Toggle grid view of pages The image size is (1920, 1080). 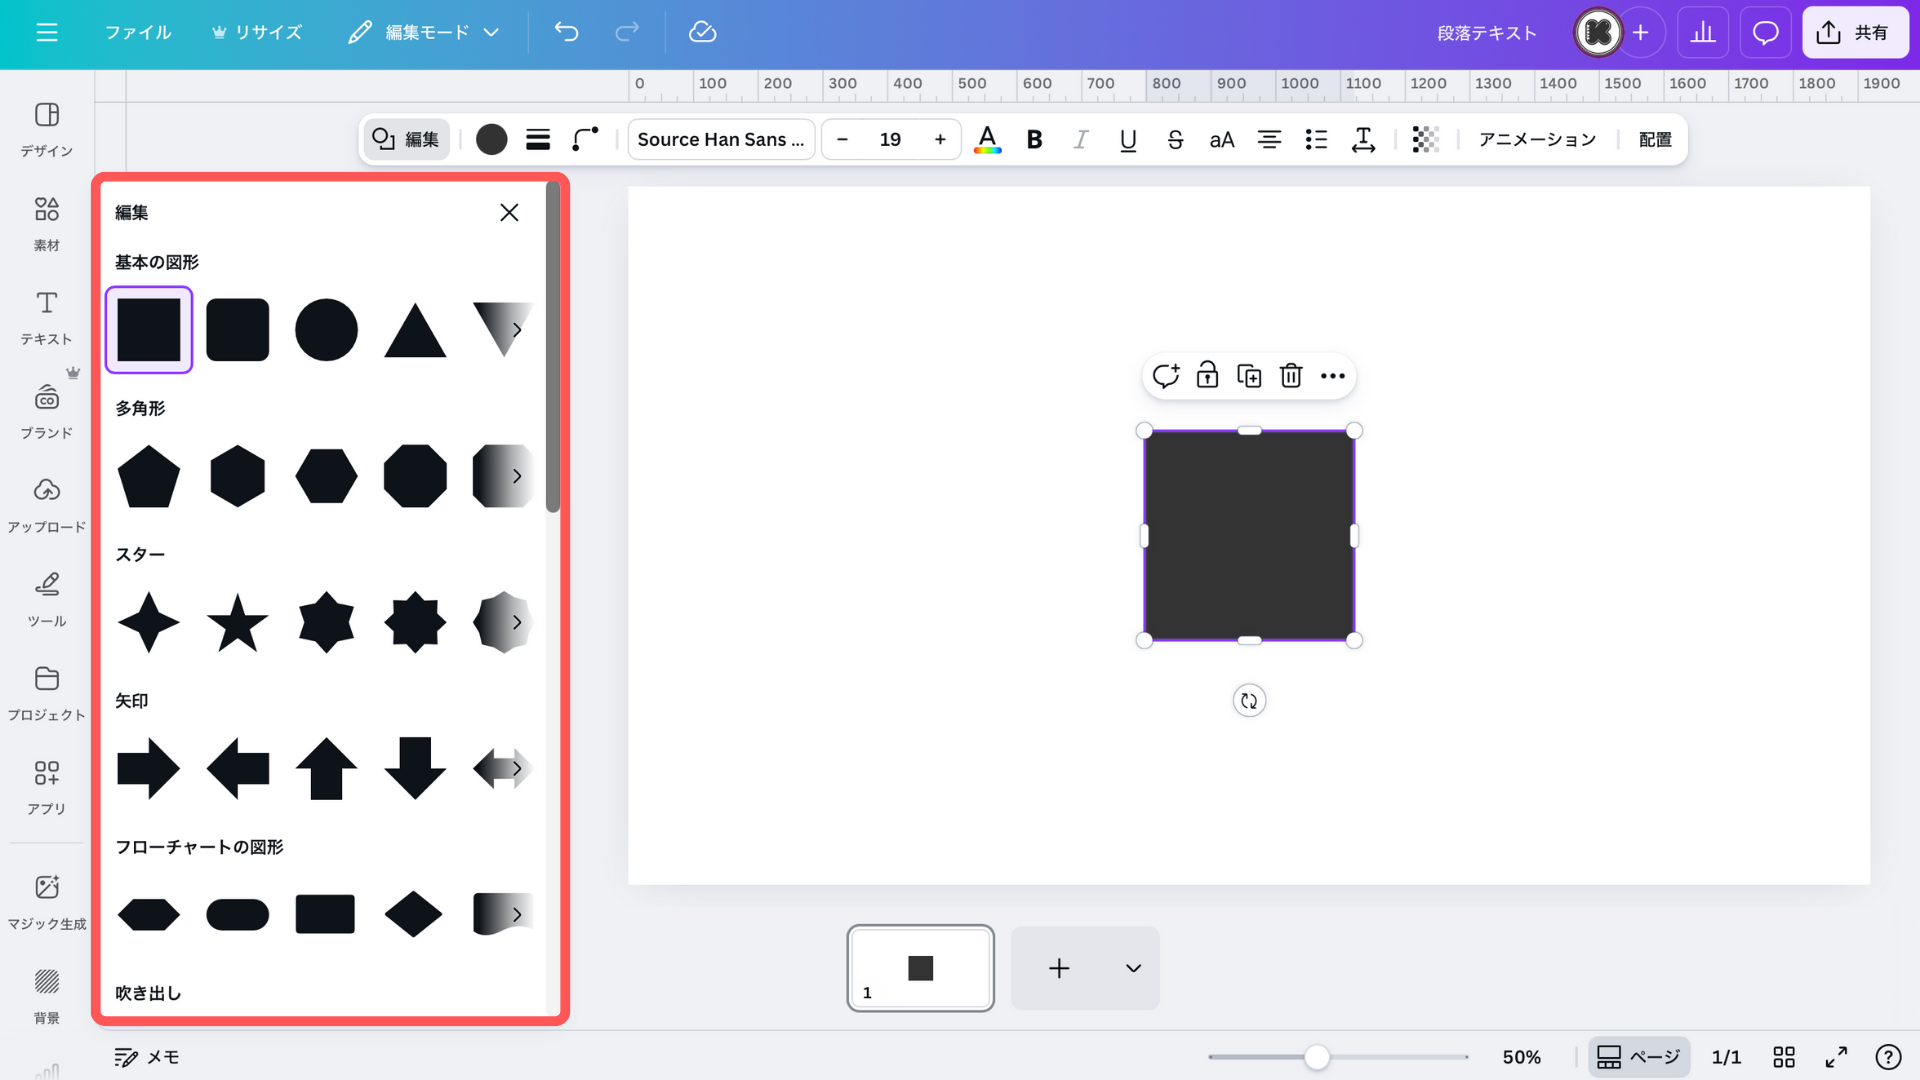pyautogui.click(x=1784, y=1057)
